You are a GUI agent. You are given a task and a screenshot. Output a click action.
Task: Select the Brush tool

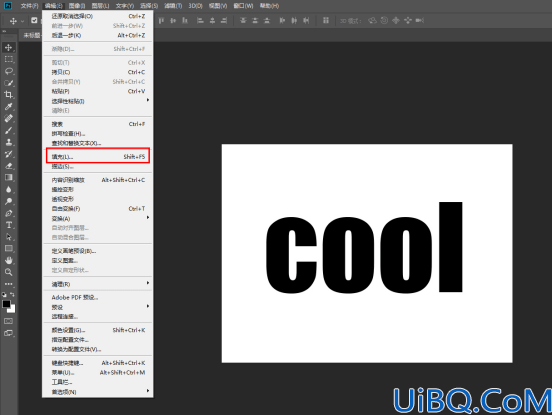9,130
